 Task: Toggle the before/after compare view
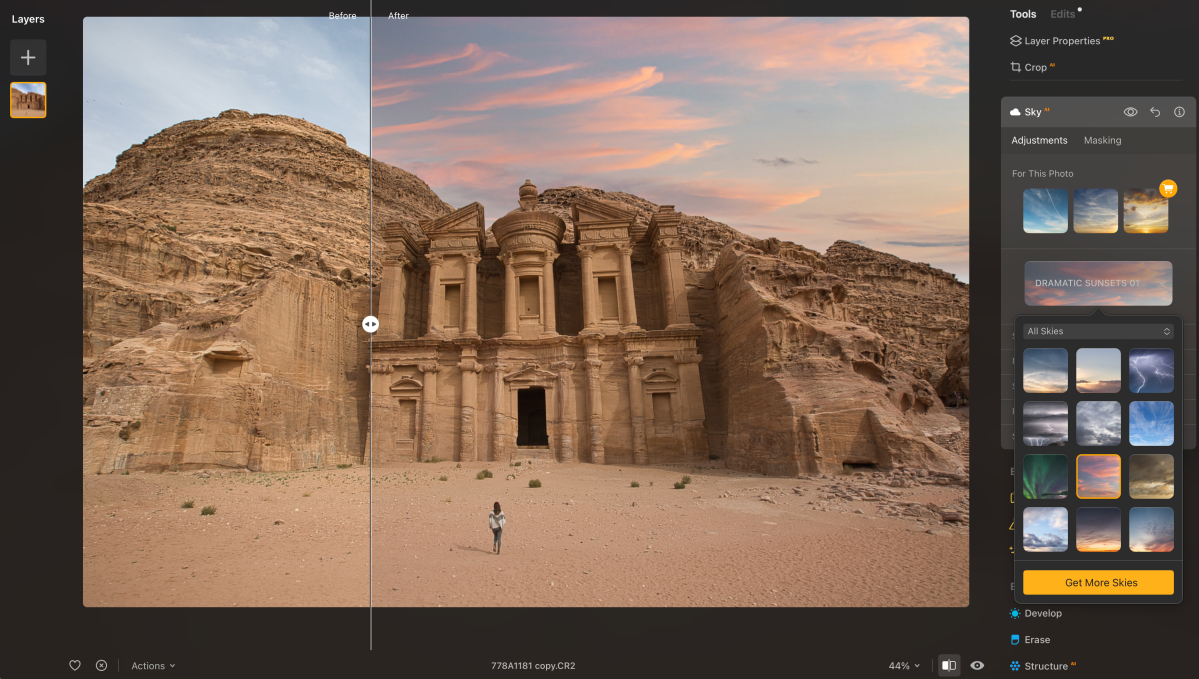[948, 665]
